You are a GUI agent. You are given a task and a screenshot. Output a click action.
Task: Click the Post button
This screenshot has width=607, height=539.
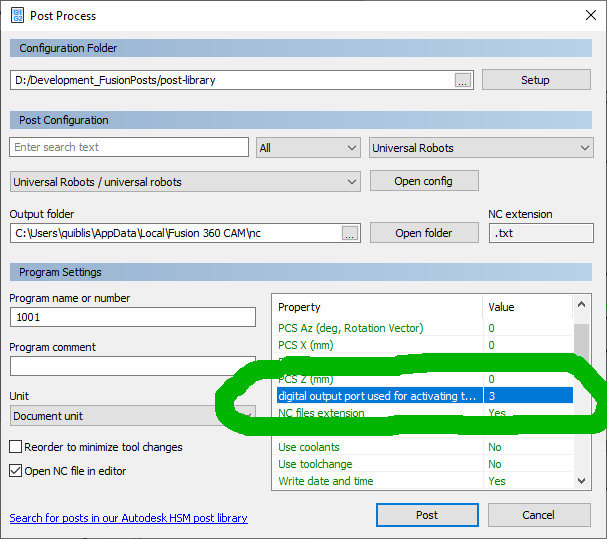427,515
